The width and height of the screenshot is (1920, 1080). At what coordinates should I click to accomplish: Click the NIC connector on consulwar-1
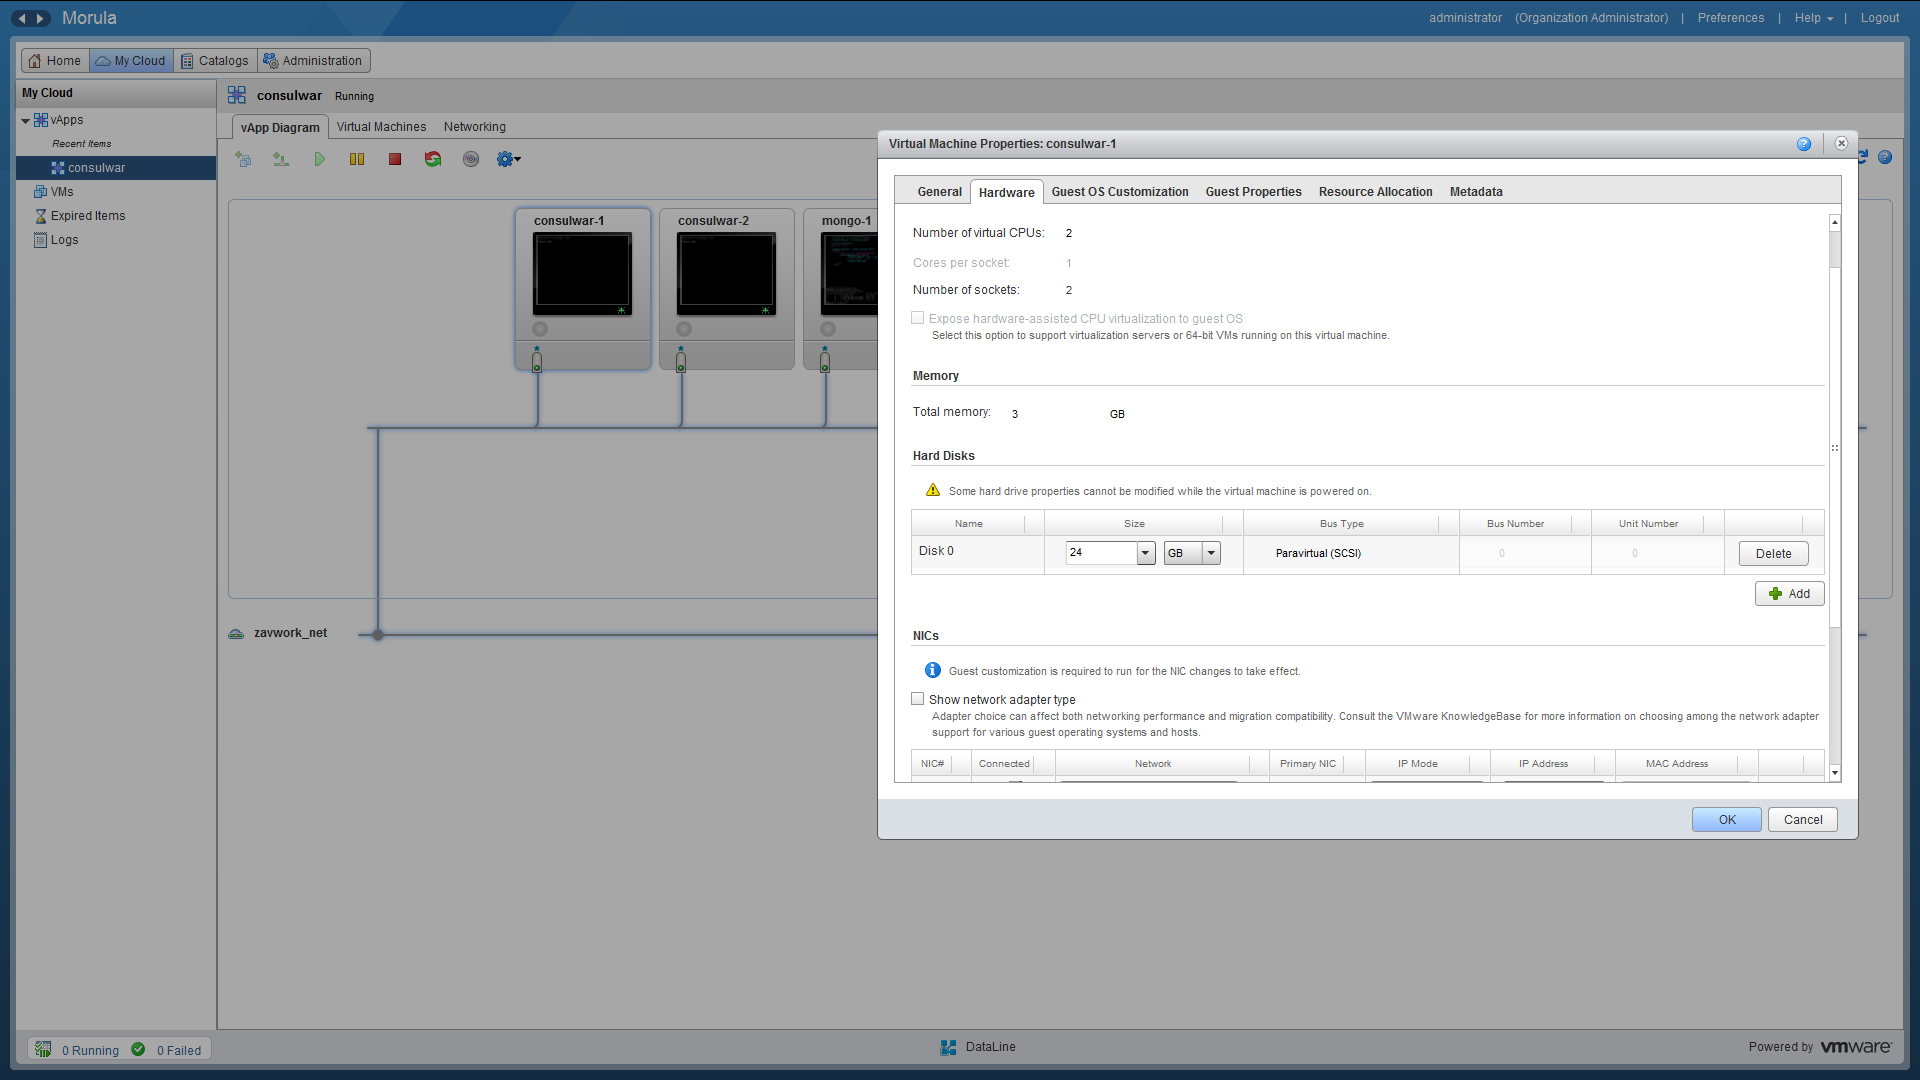(x=537, y=360)
